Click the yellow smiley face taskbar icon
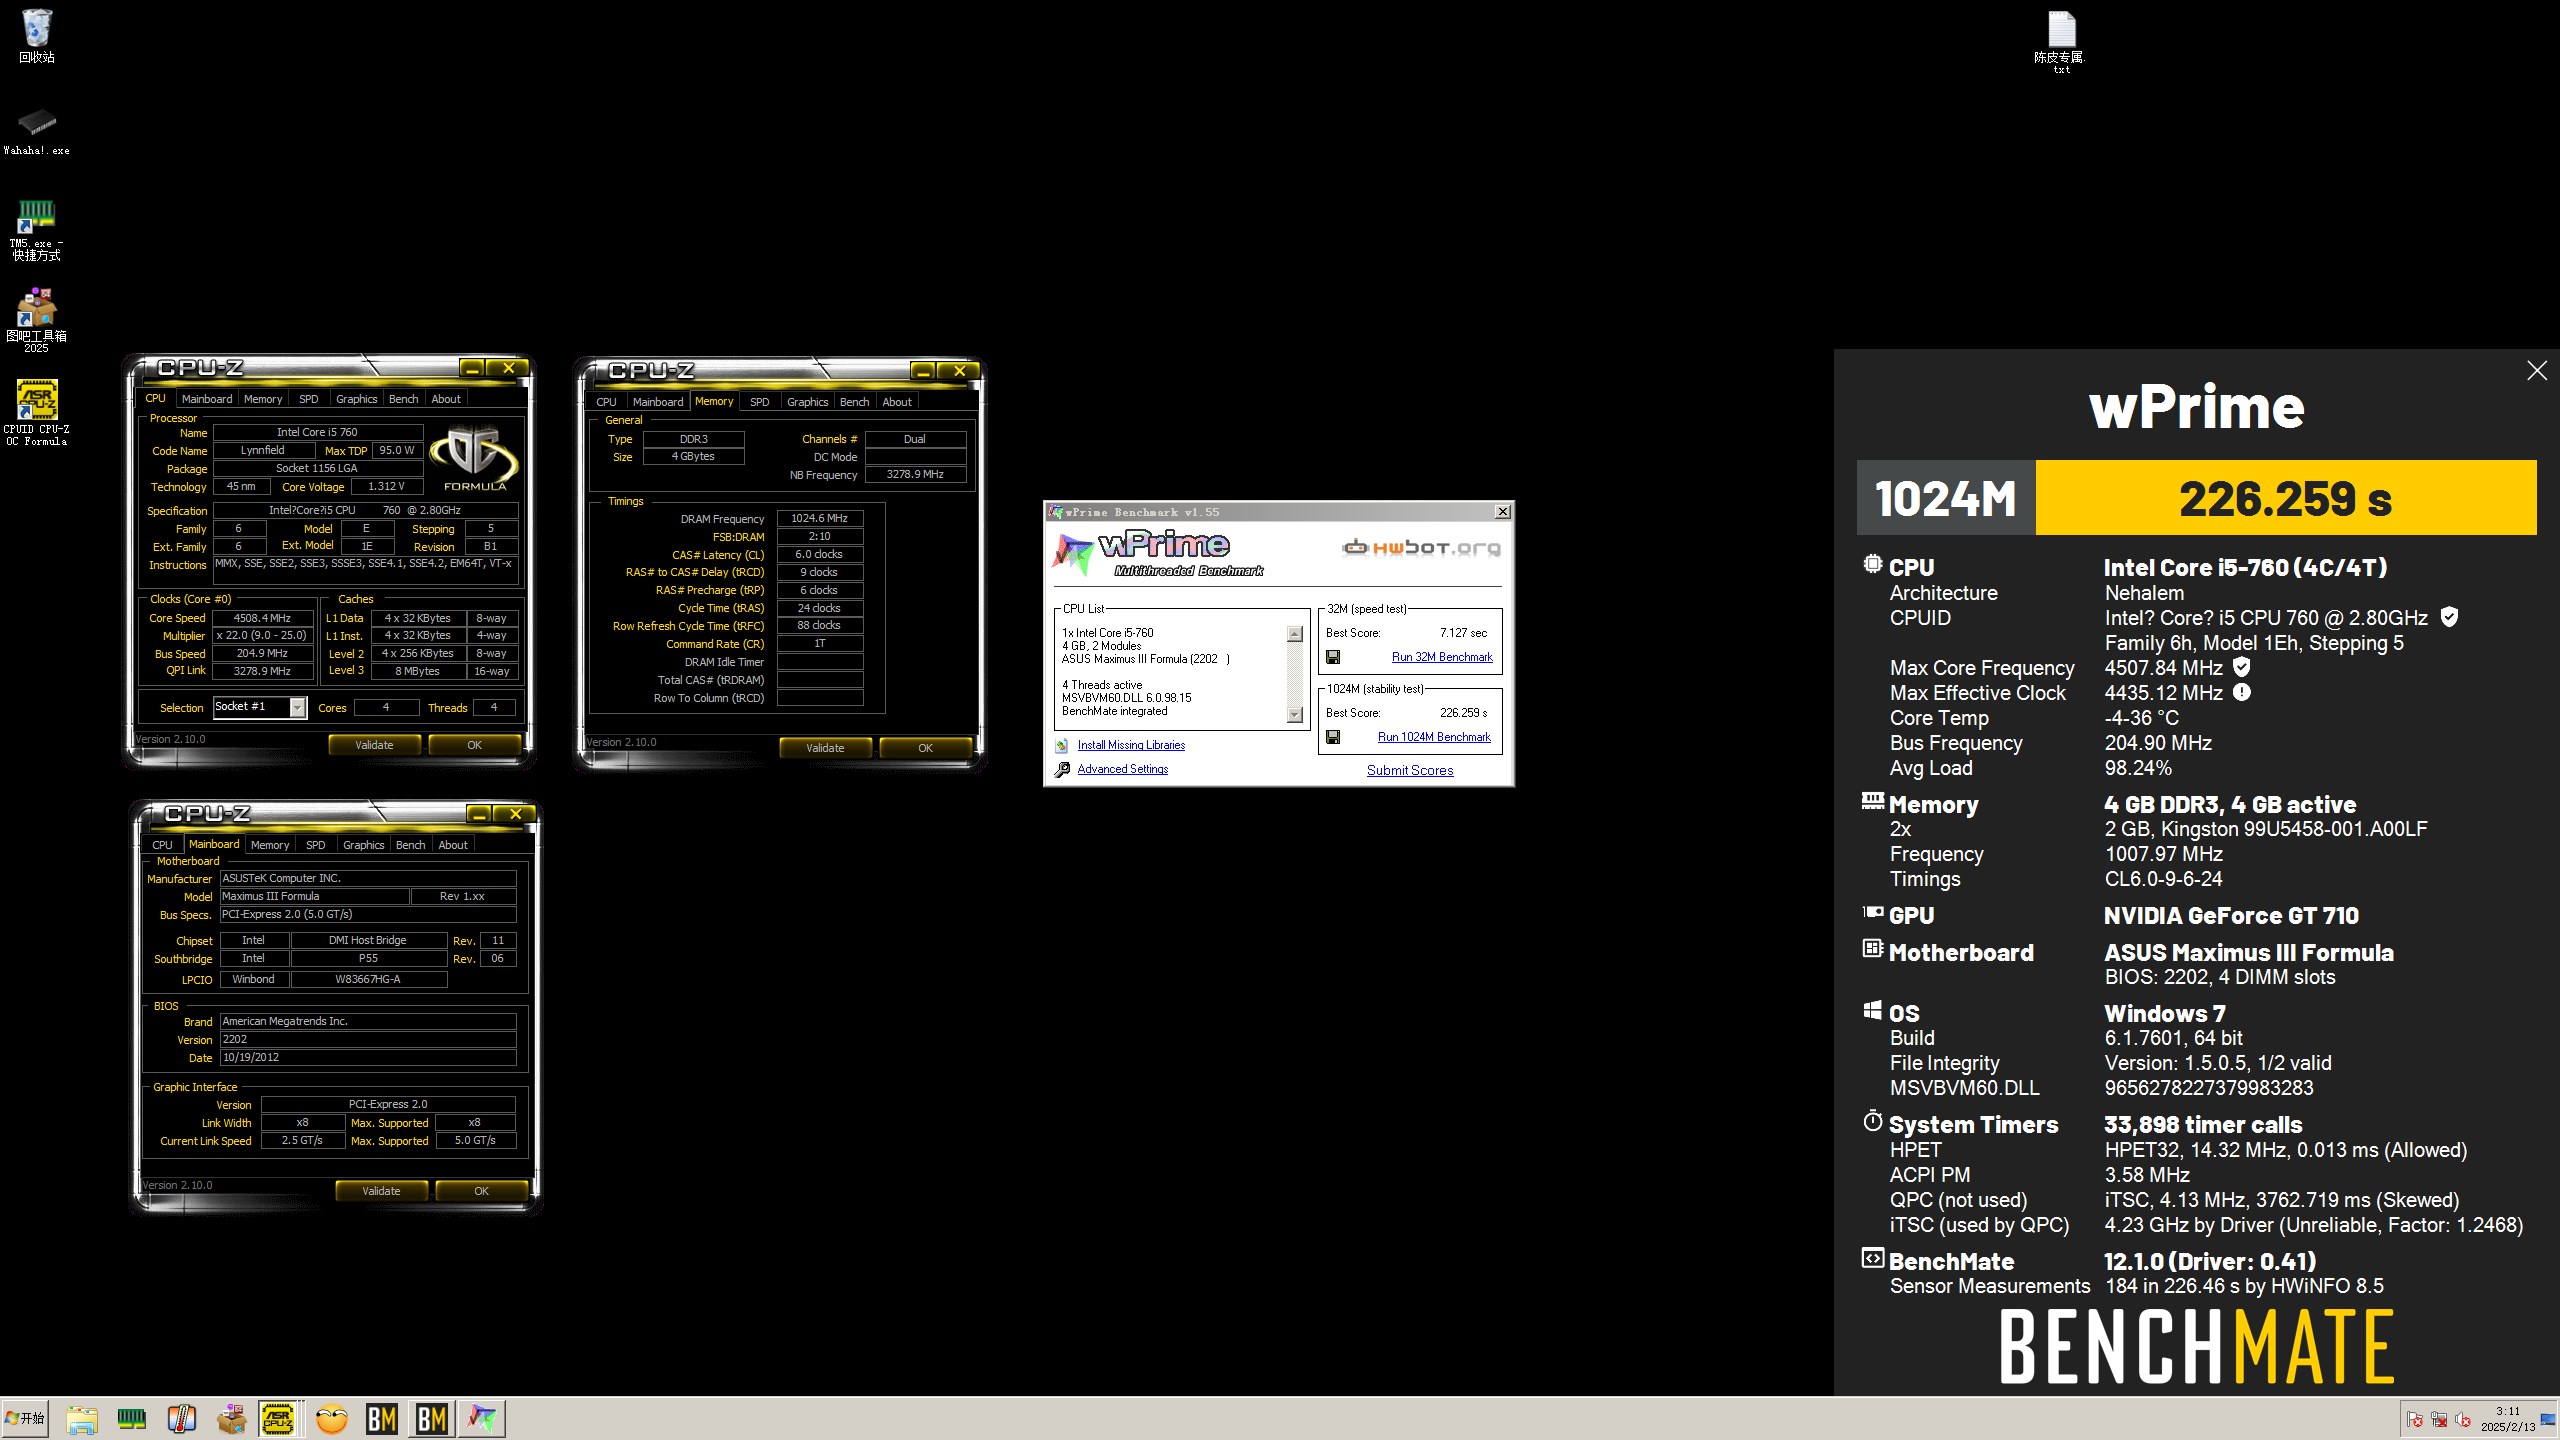The image size is (2560, 1440). point(332,1419)
